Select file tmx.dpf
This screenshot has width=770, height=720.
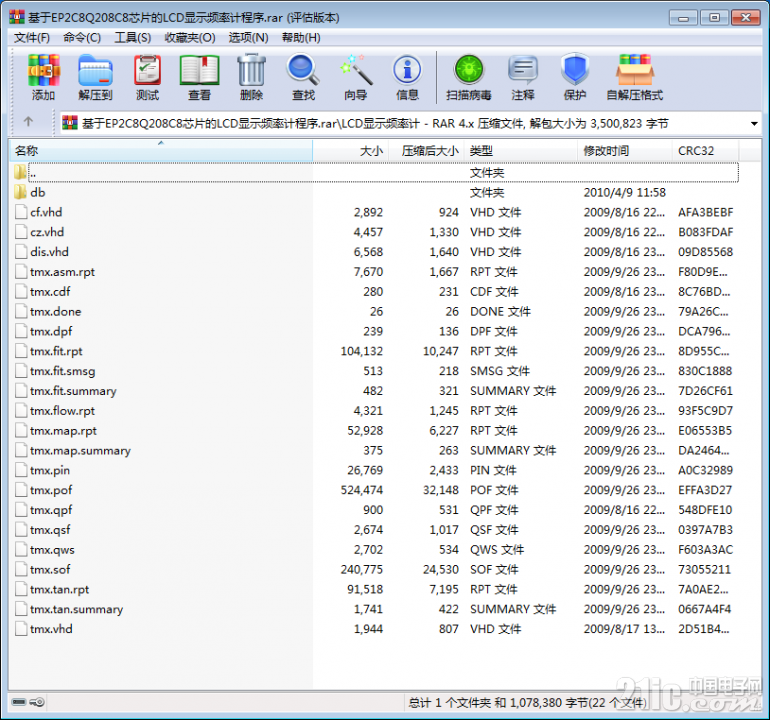(x=51, y=332)
